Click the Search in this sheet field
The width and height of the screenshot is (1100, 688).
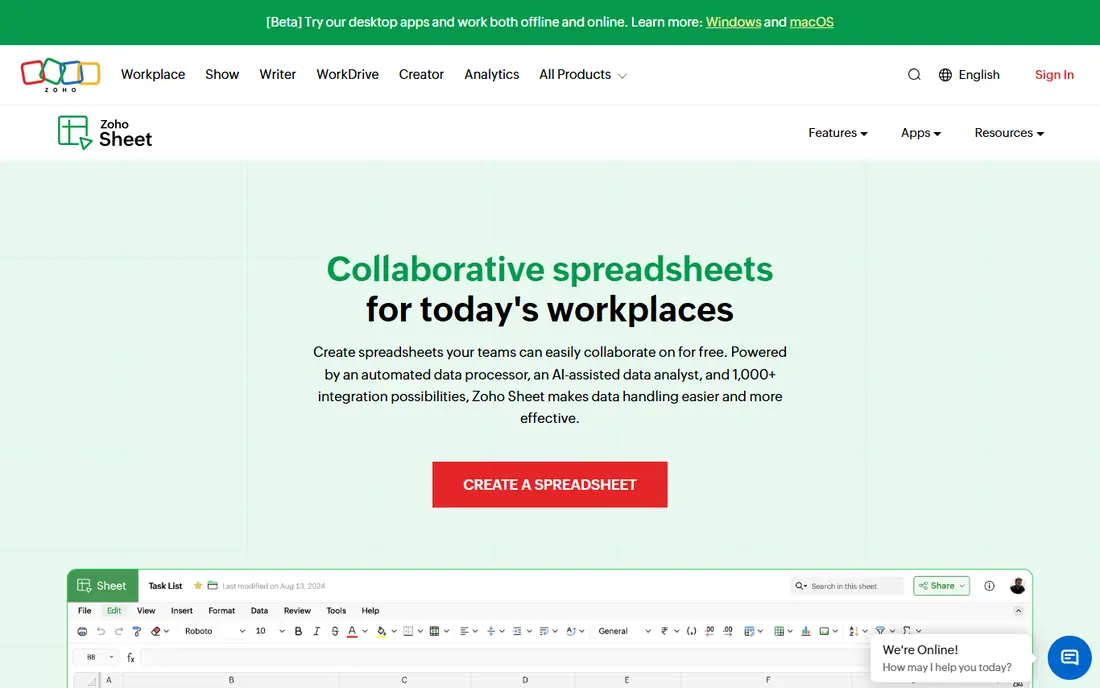(847, 586)
